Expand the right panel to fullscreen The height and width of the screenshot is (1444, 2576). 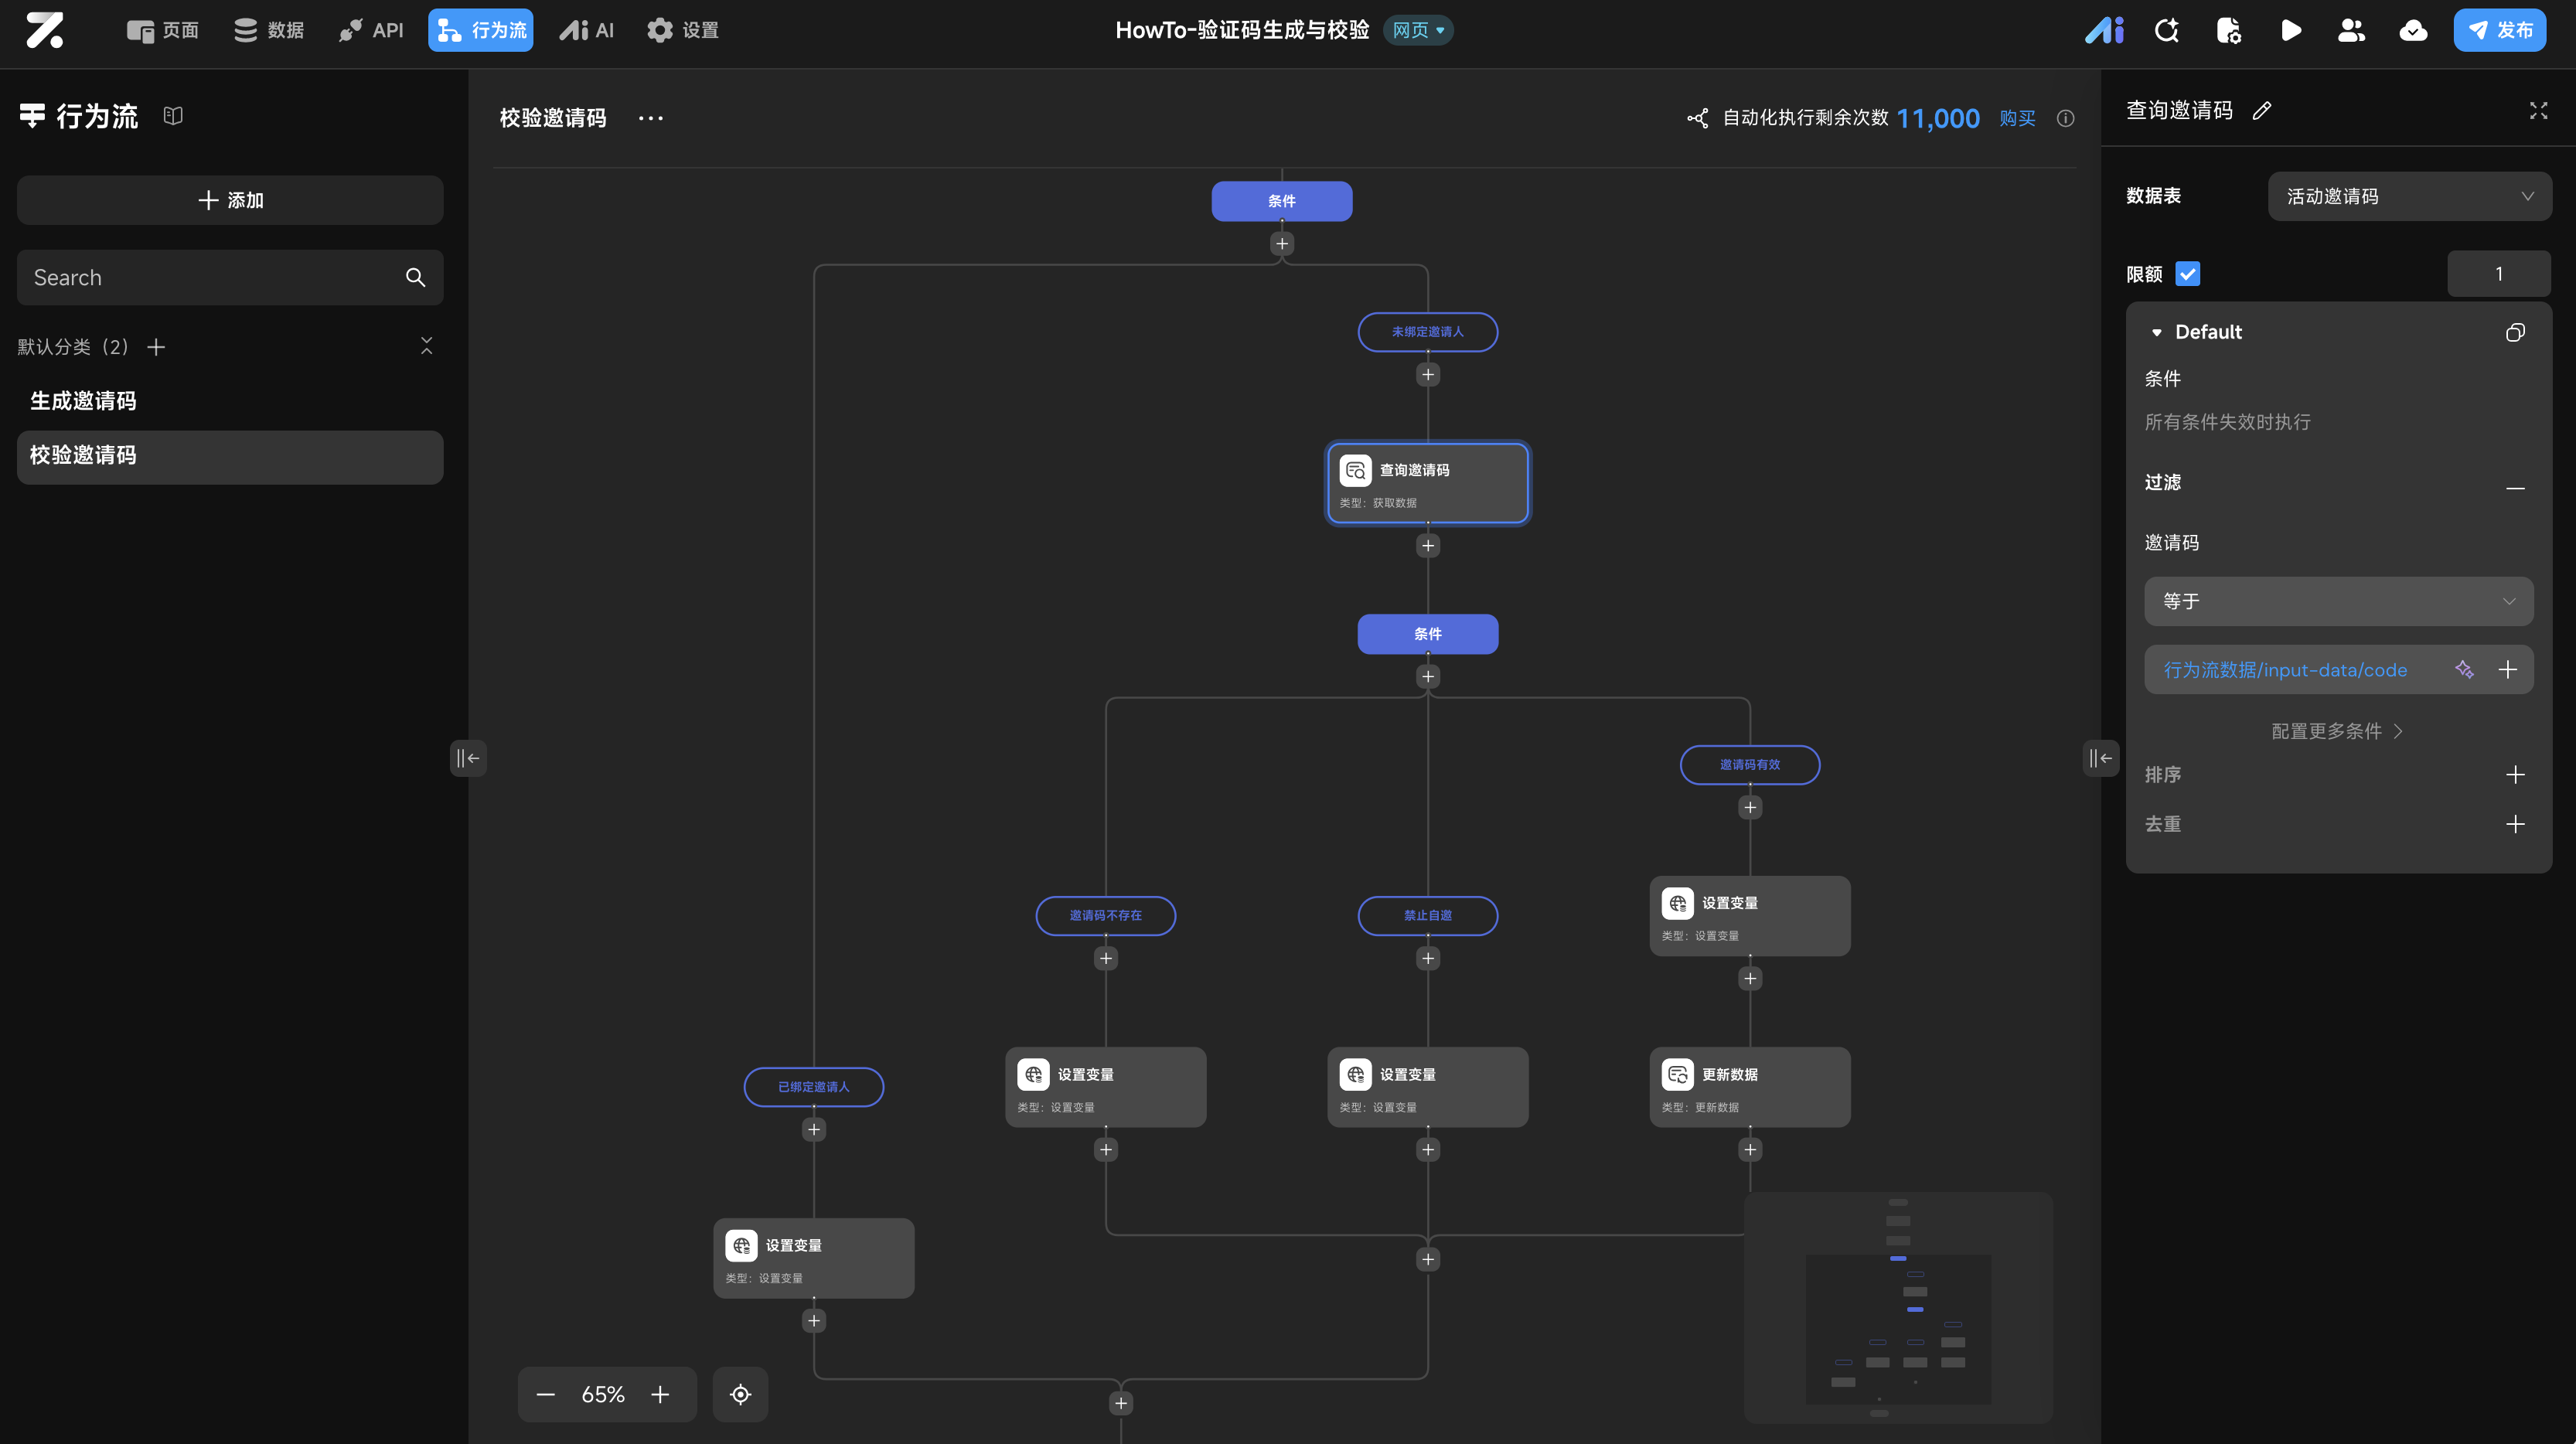(x=2538, y=111)
